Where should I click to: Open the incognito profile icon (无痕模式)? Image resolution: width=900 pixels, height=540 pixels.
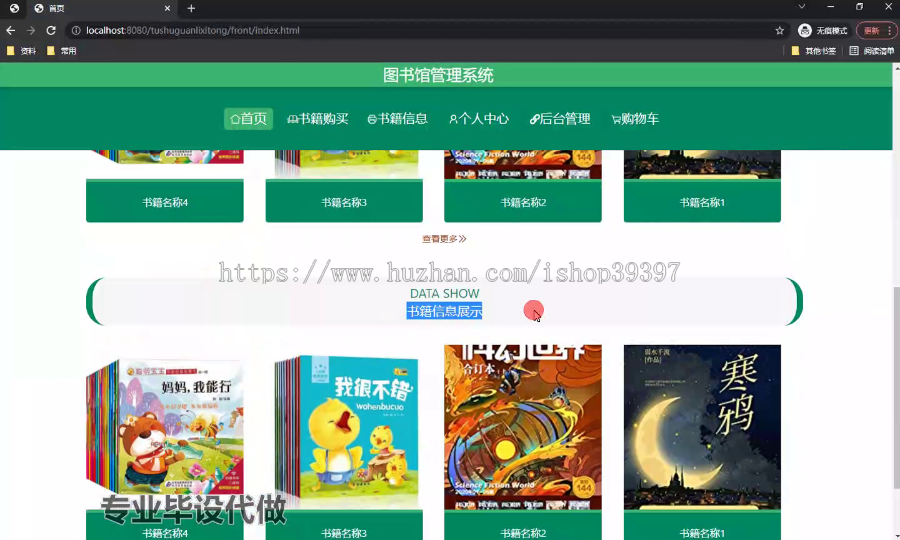pyautogui.click(x=823, y=30)
